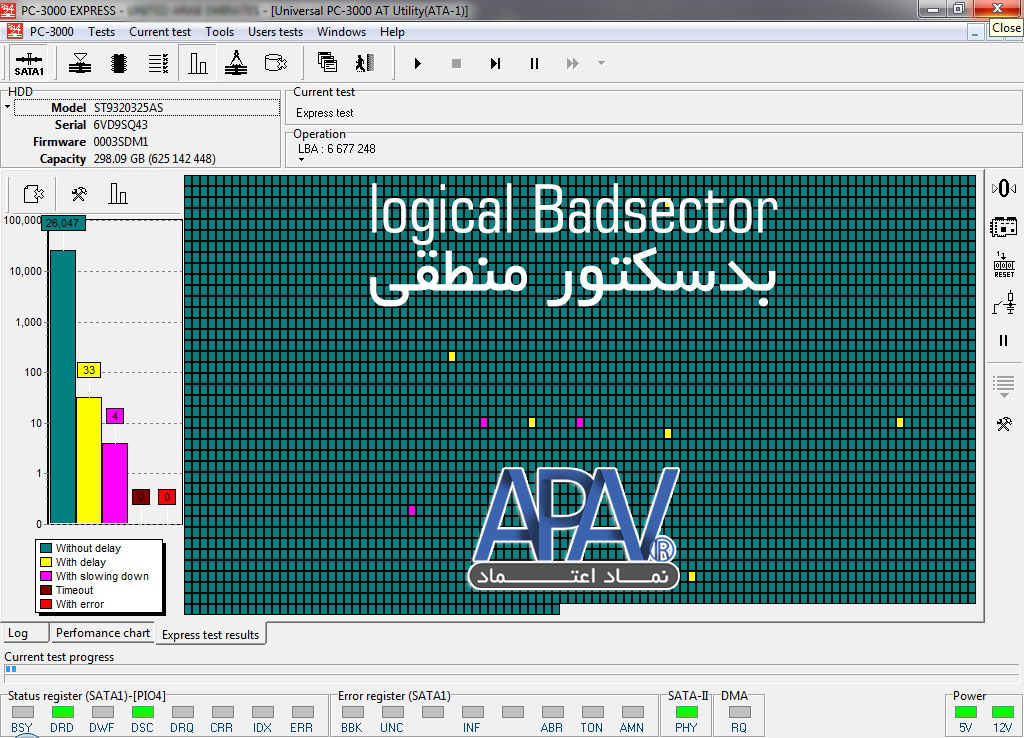
Task: Open the bar chart surface test icon
Action: pos(198,63)
